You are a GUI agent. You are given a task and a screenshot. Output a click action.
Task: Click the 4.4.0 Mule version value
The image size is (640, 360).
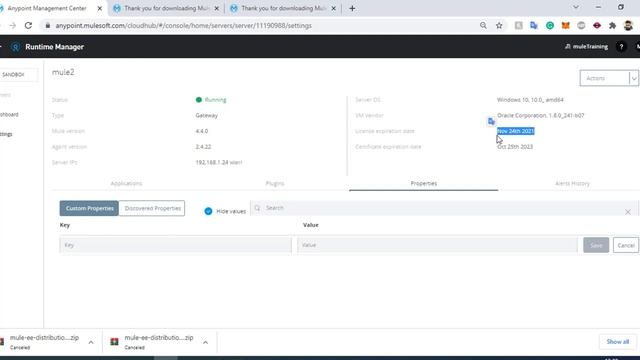(x=202, y=131)
